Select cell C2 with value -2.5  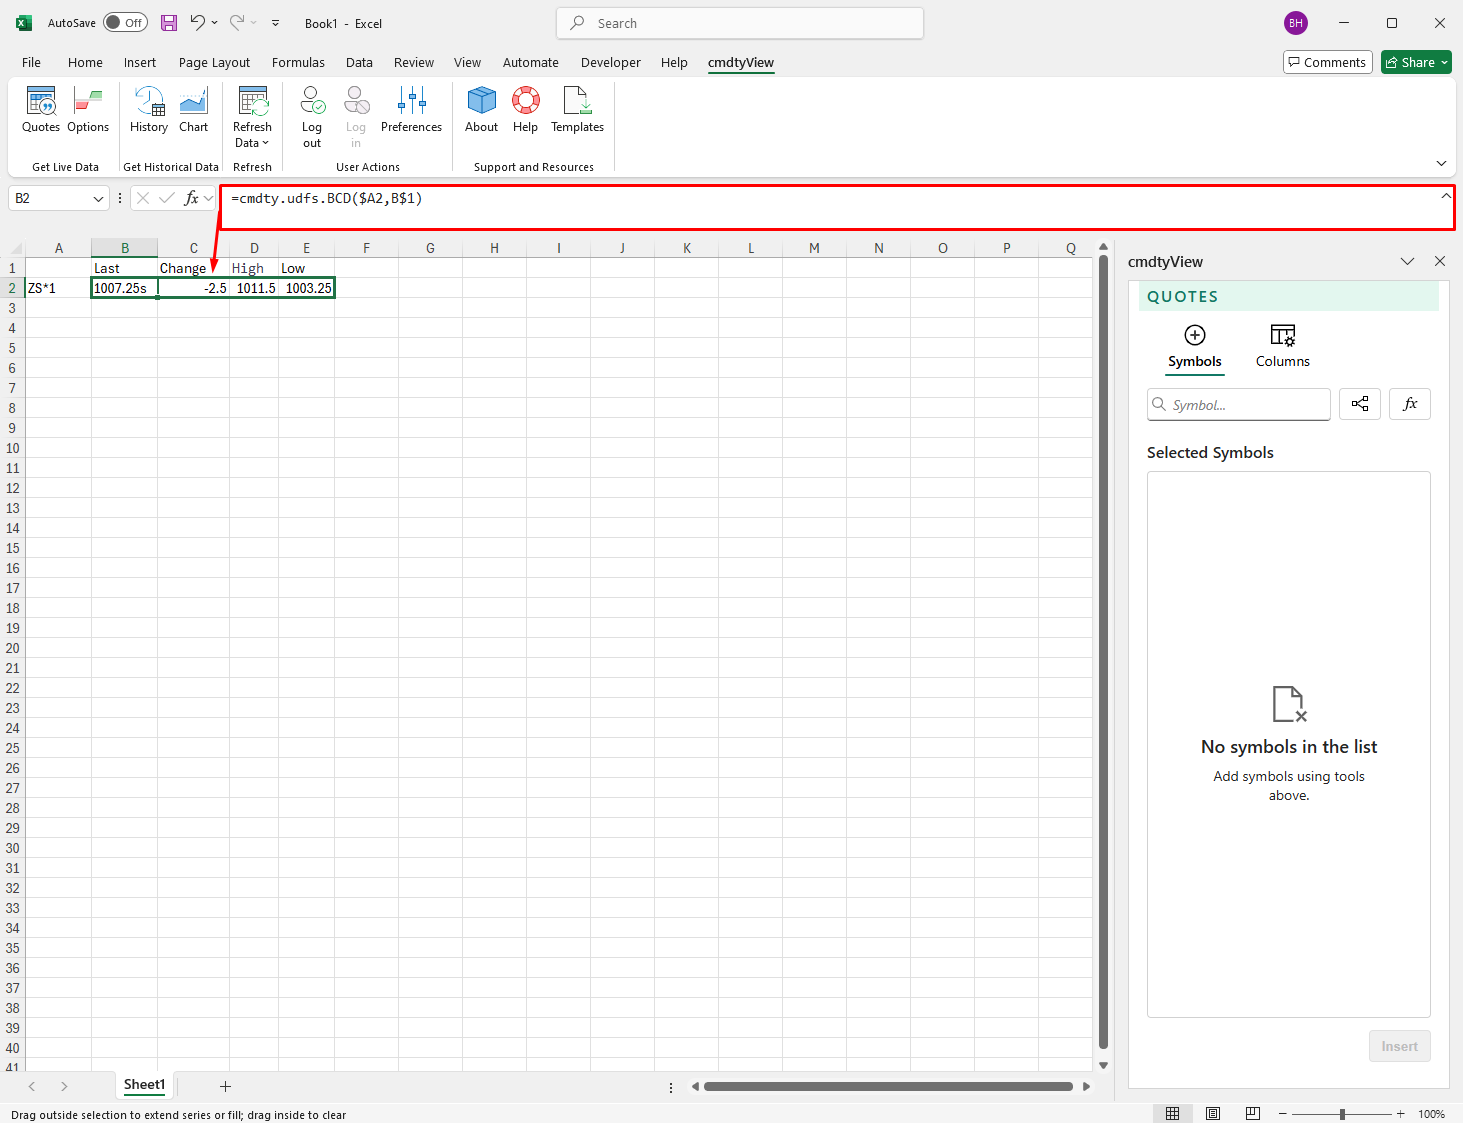(x=193, y=288)
